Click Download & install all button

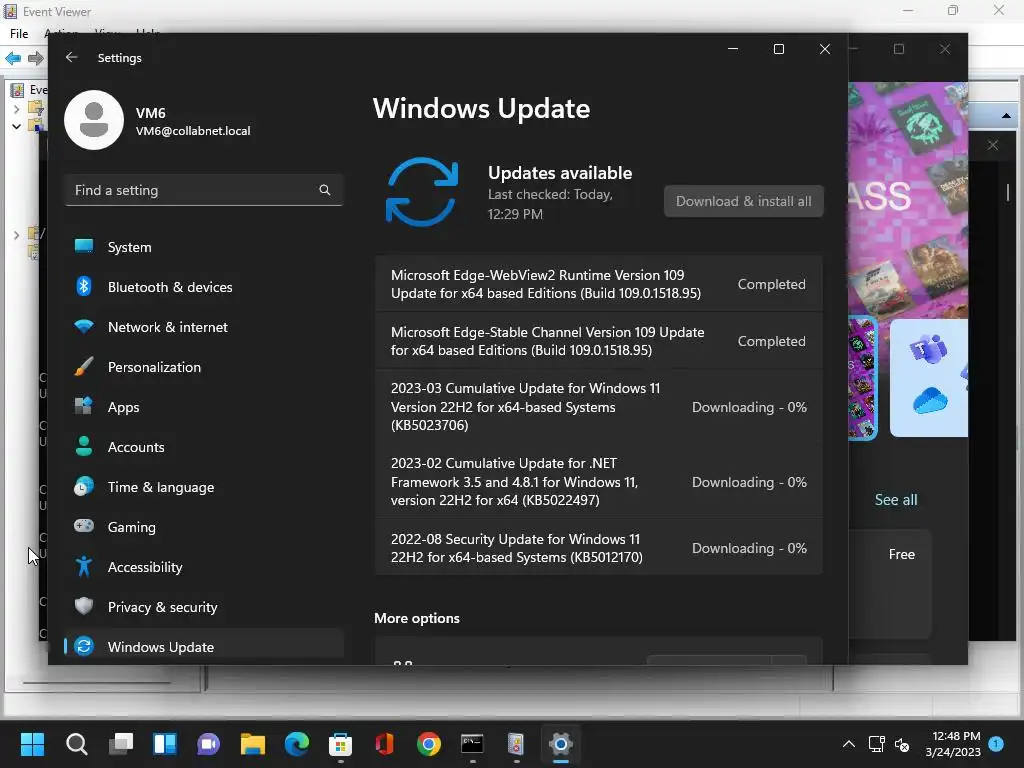click(x=743, y=201)
